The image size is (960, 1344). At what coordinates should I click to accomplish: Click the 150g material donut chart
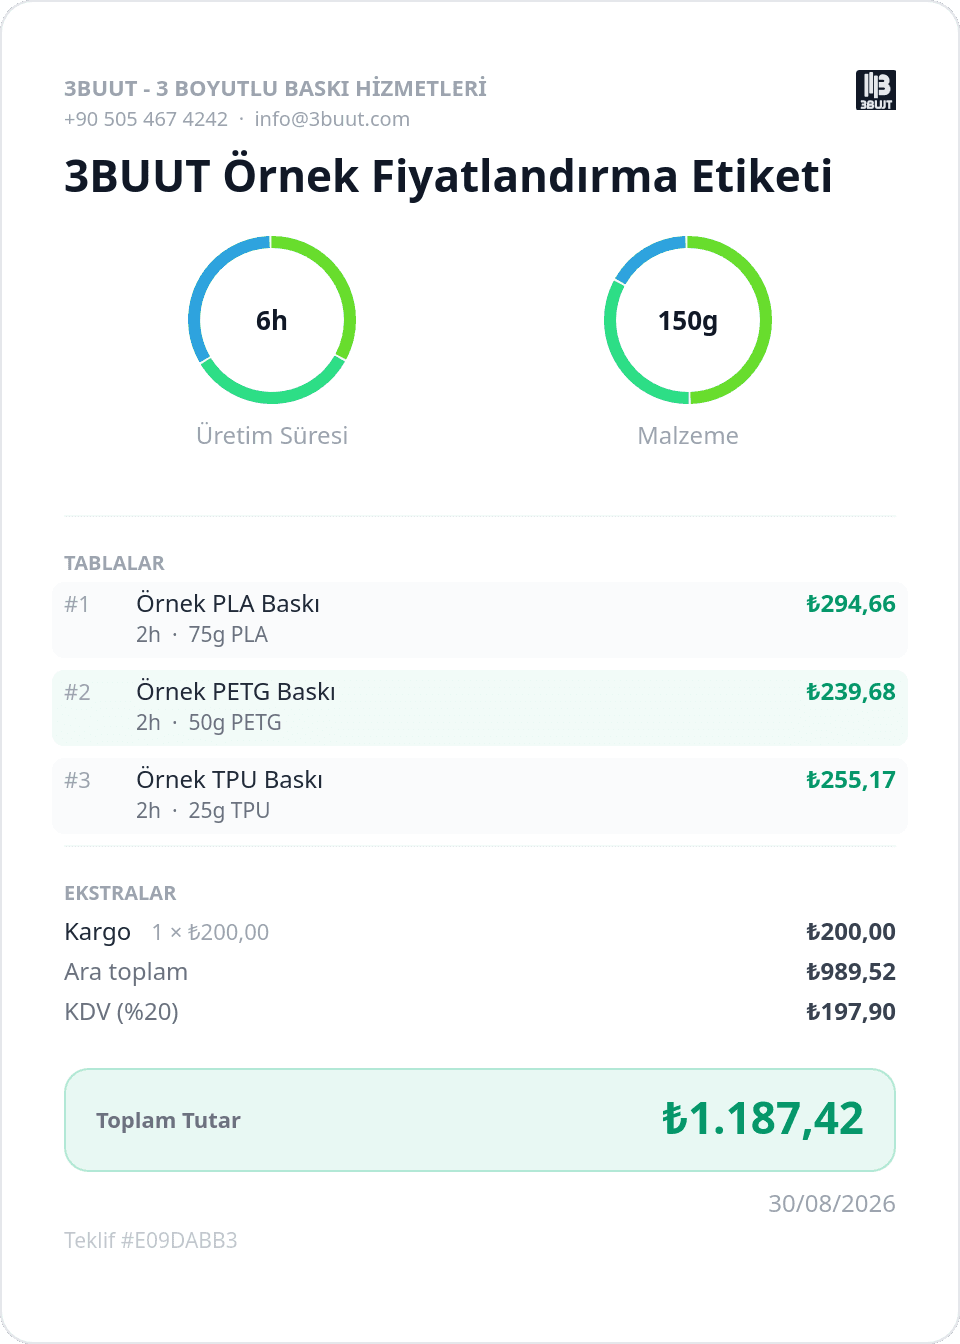pyautogui.click(x=688, y=320)
